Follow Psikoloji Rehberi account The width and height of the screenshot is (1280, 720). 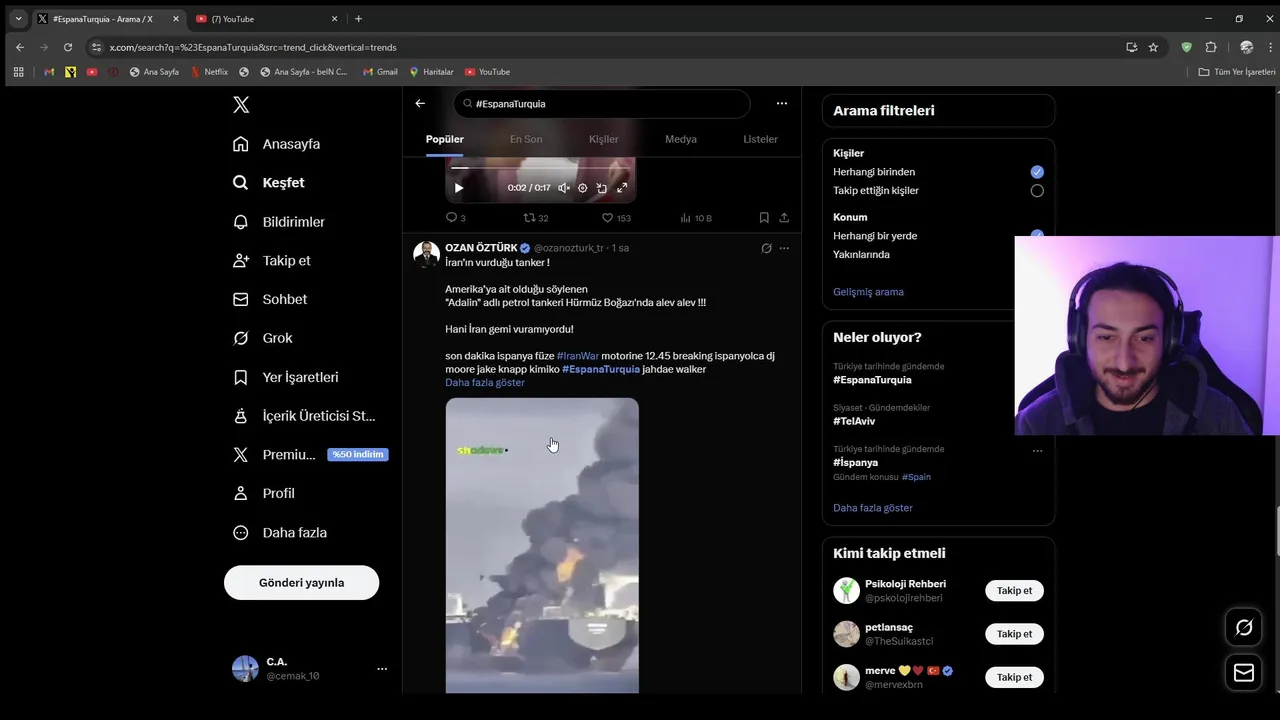[x=1014, y=590]
